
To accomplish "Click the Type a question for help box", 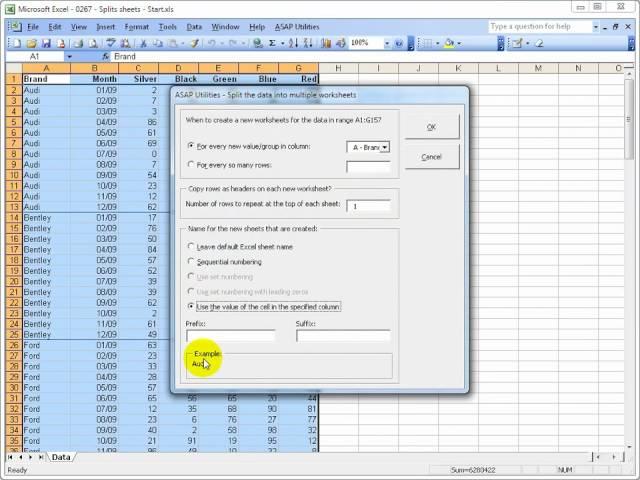I will [x=540, y=27].
